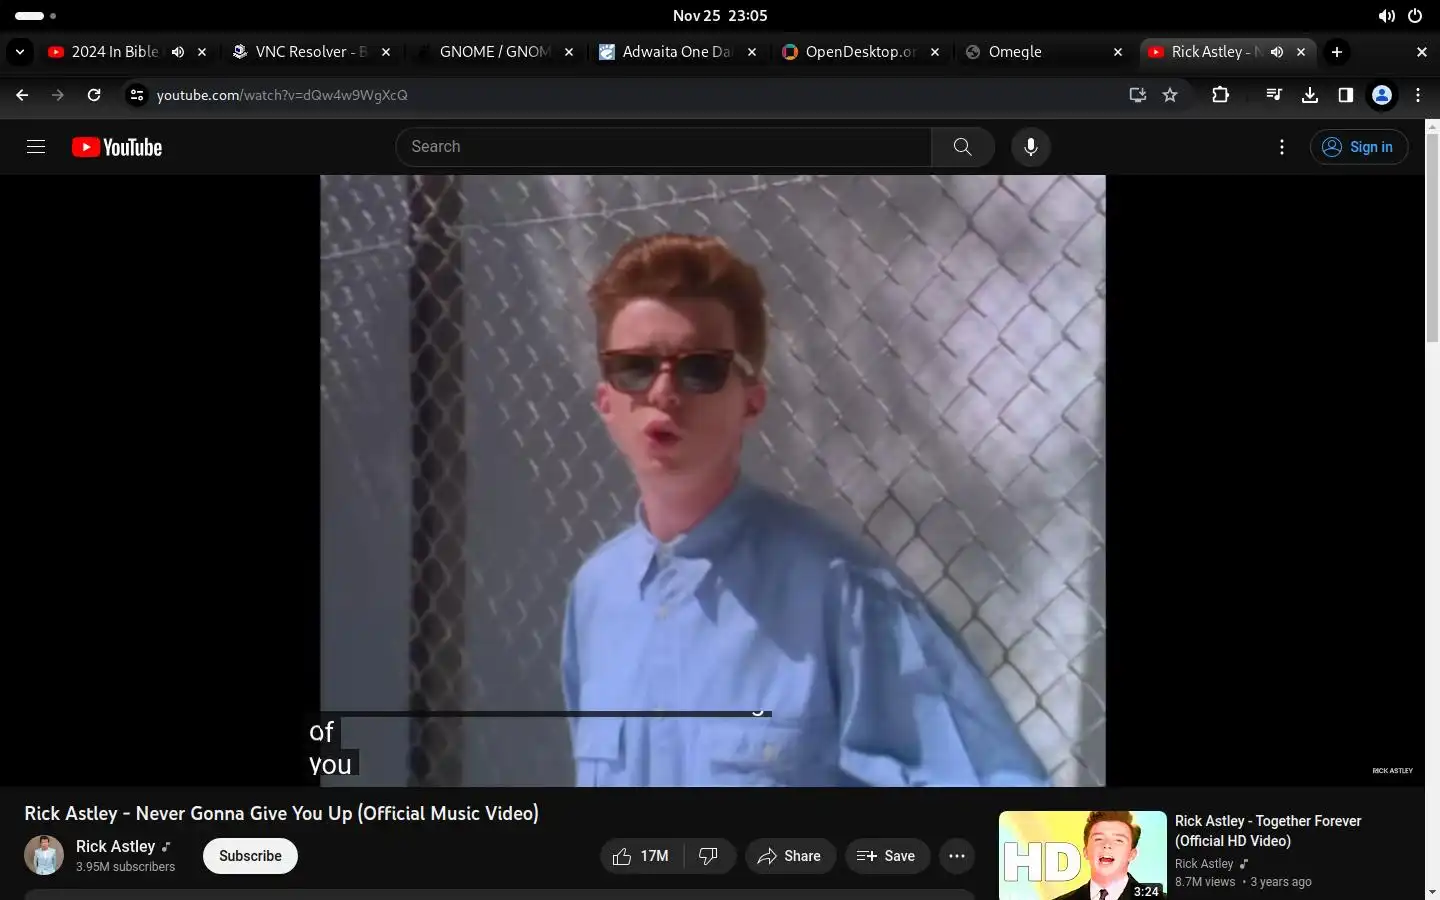
Task: Click the page vertical scrollbar thumb
Action: pos(1432,237)
